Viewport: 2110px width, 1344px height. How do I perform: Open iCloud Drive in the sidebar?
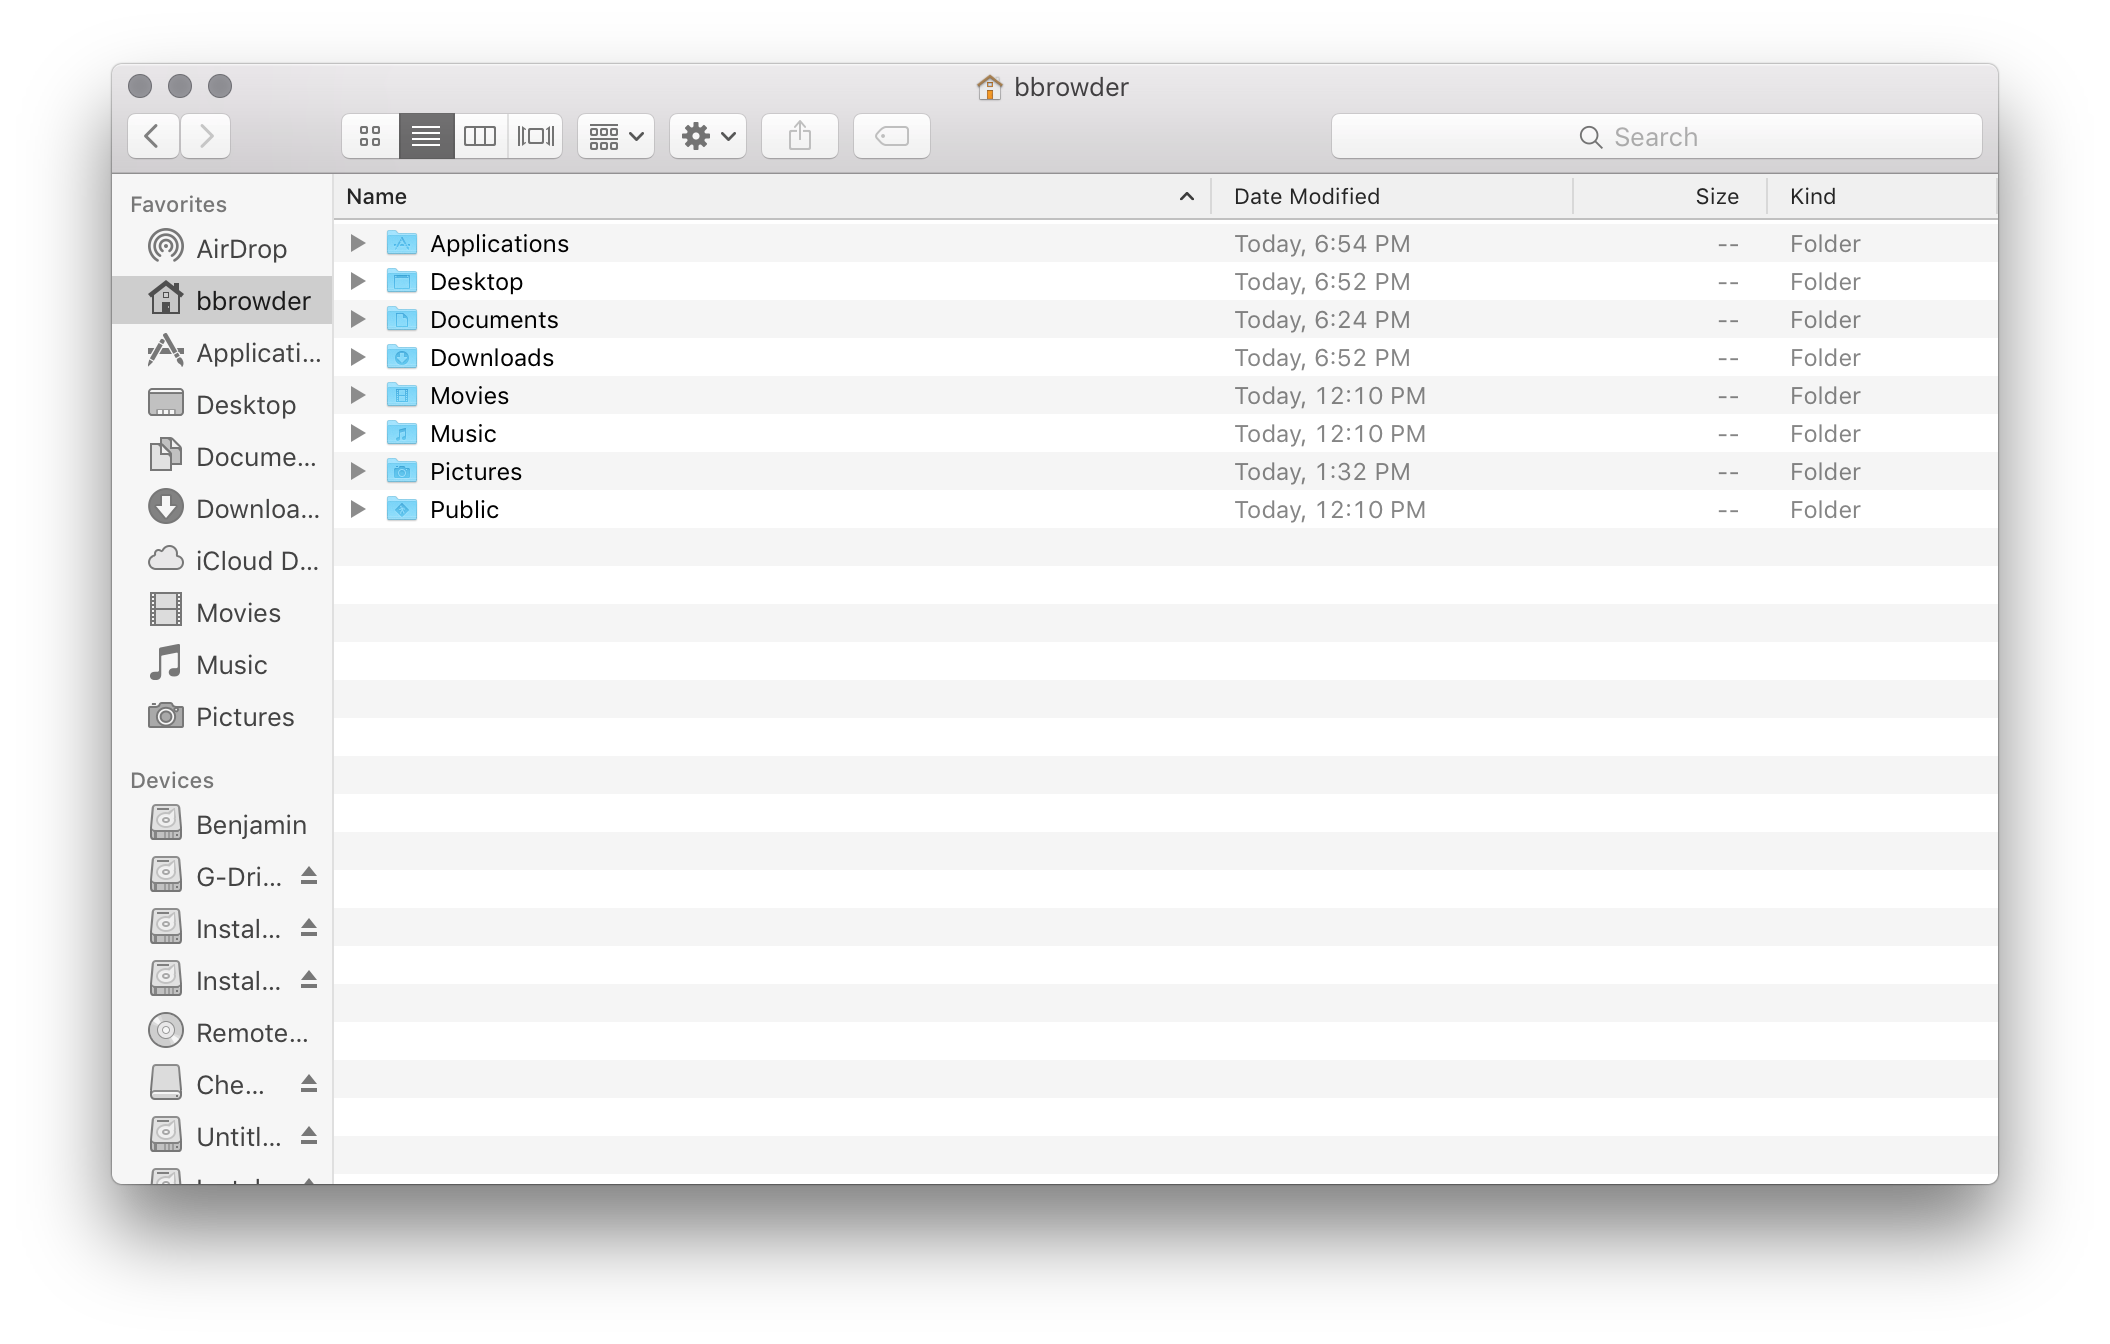pos(256,561)
